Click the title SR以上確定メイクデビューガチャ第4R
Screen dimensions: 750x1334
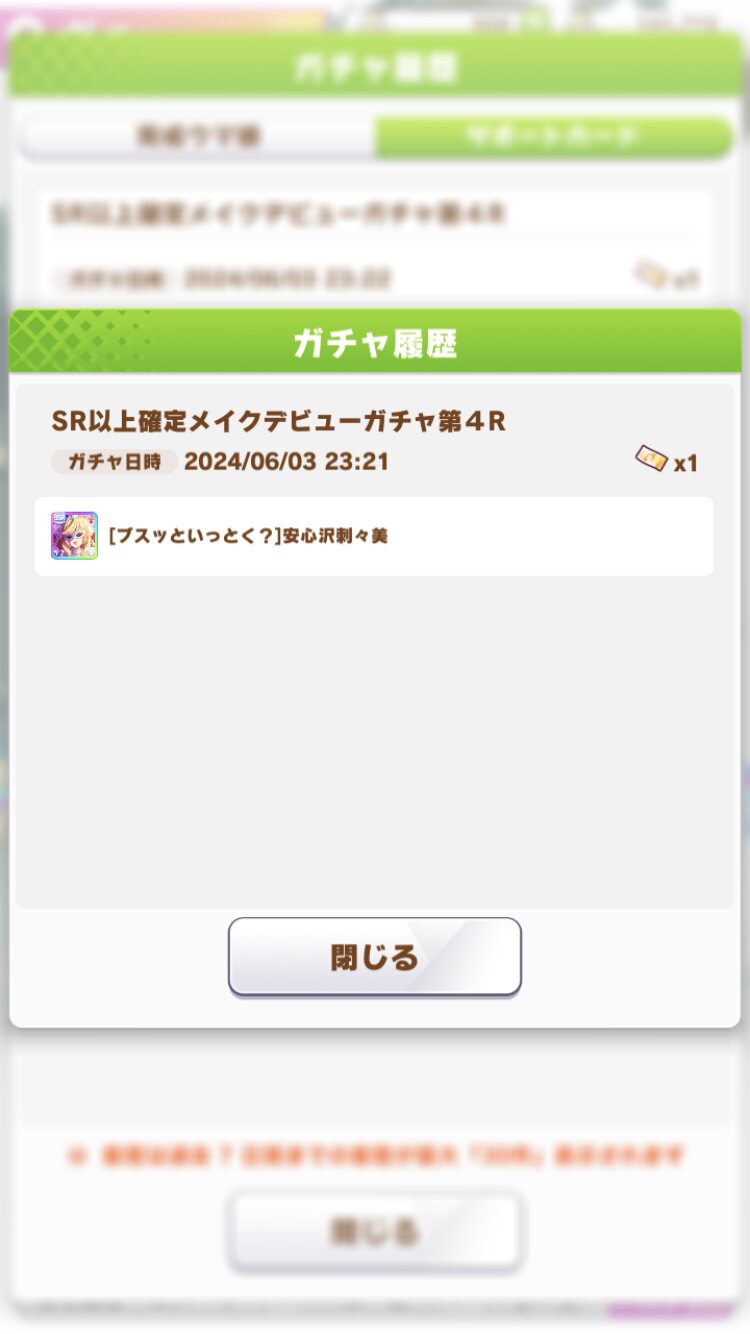coord(278,421)
